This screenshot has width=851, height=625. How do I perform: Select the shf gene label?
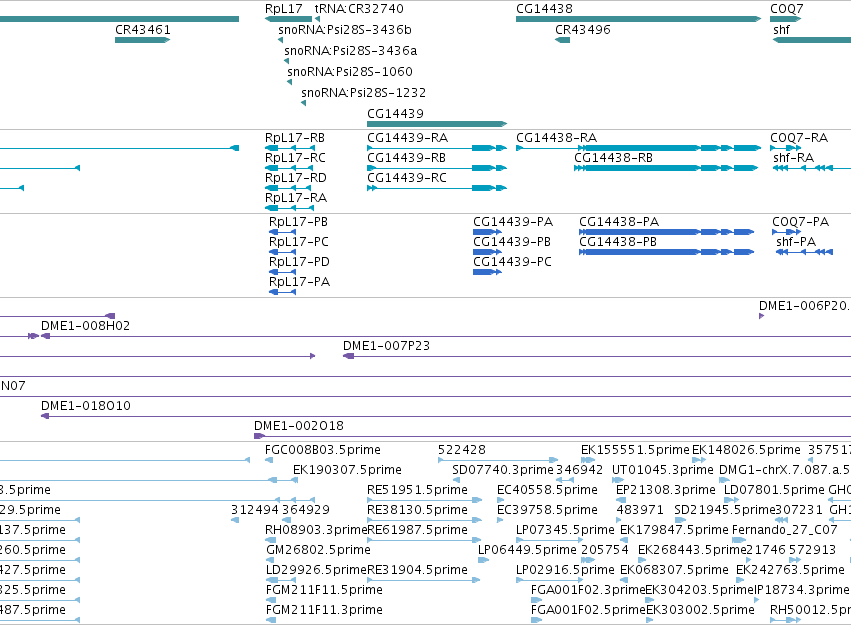pyautogui.click(x=782, y=30)
